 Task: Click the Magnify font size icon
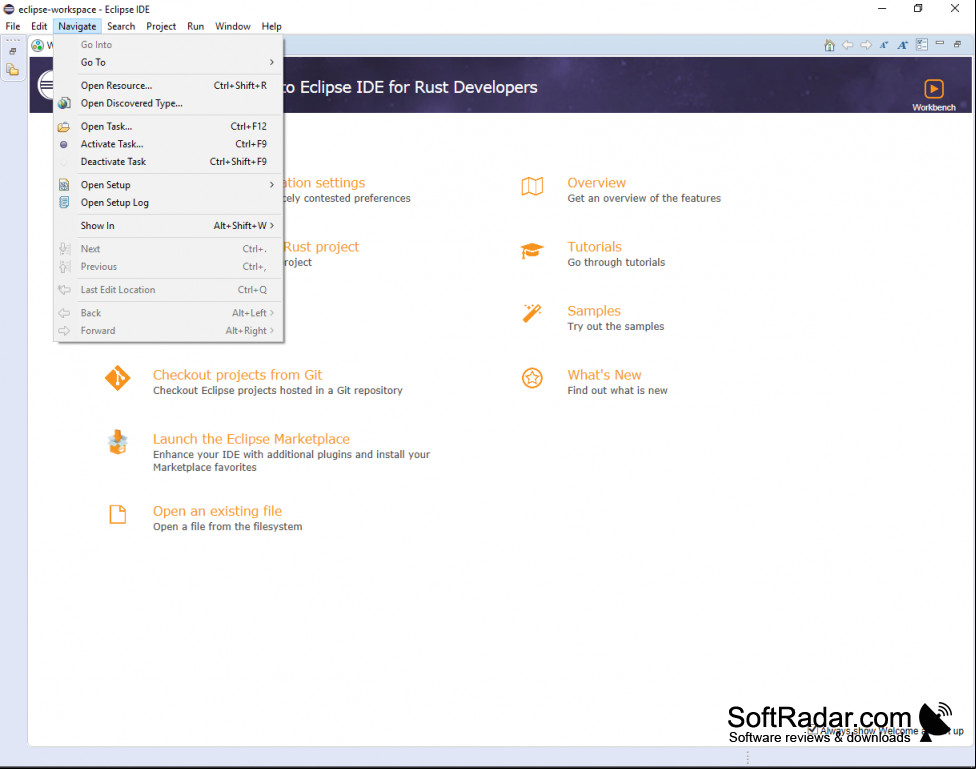tap(903, 45)
